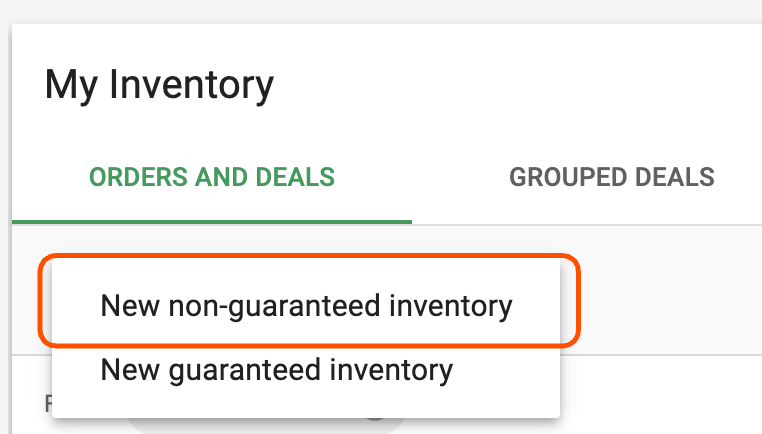Start a non-guaranteed inventory deal
The width and height of the screenshot is (762, 434).
pos(306,305)
